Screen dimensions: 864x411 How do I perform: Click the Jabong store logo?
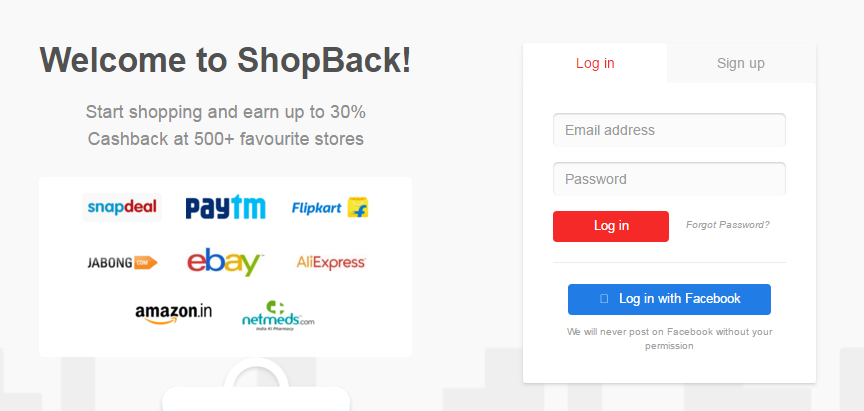122,262
